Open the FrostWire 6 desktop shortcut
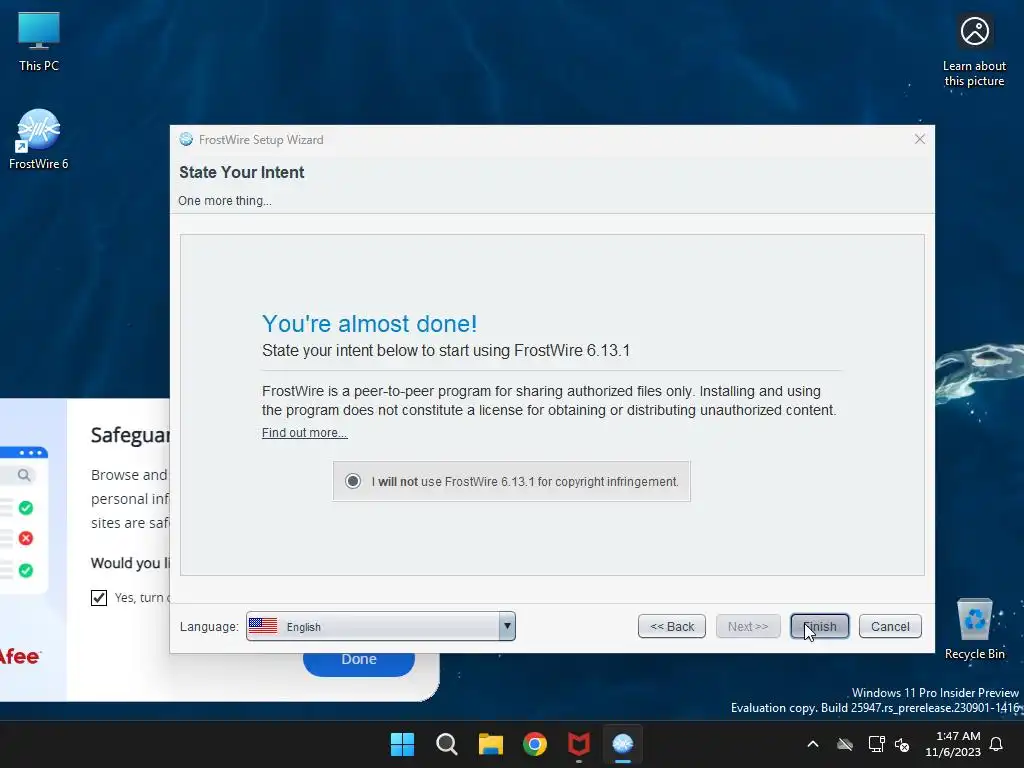Screen dimensions: 1024x768 [39, 139]
